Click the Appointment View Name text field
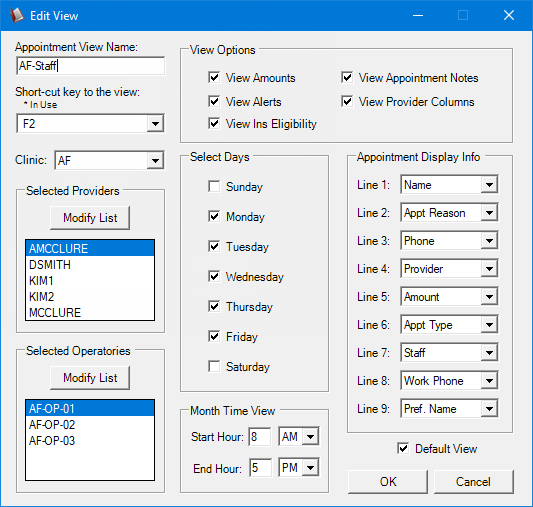The height and width of the screenshot is (507, 533). click(90, 66)
